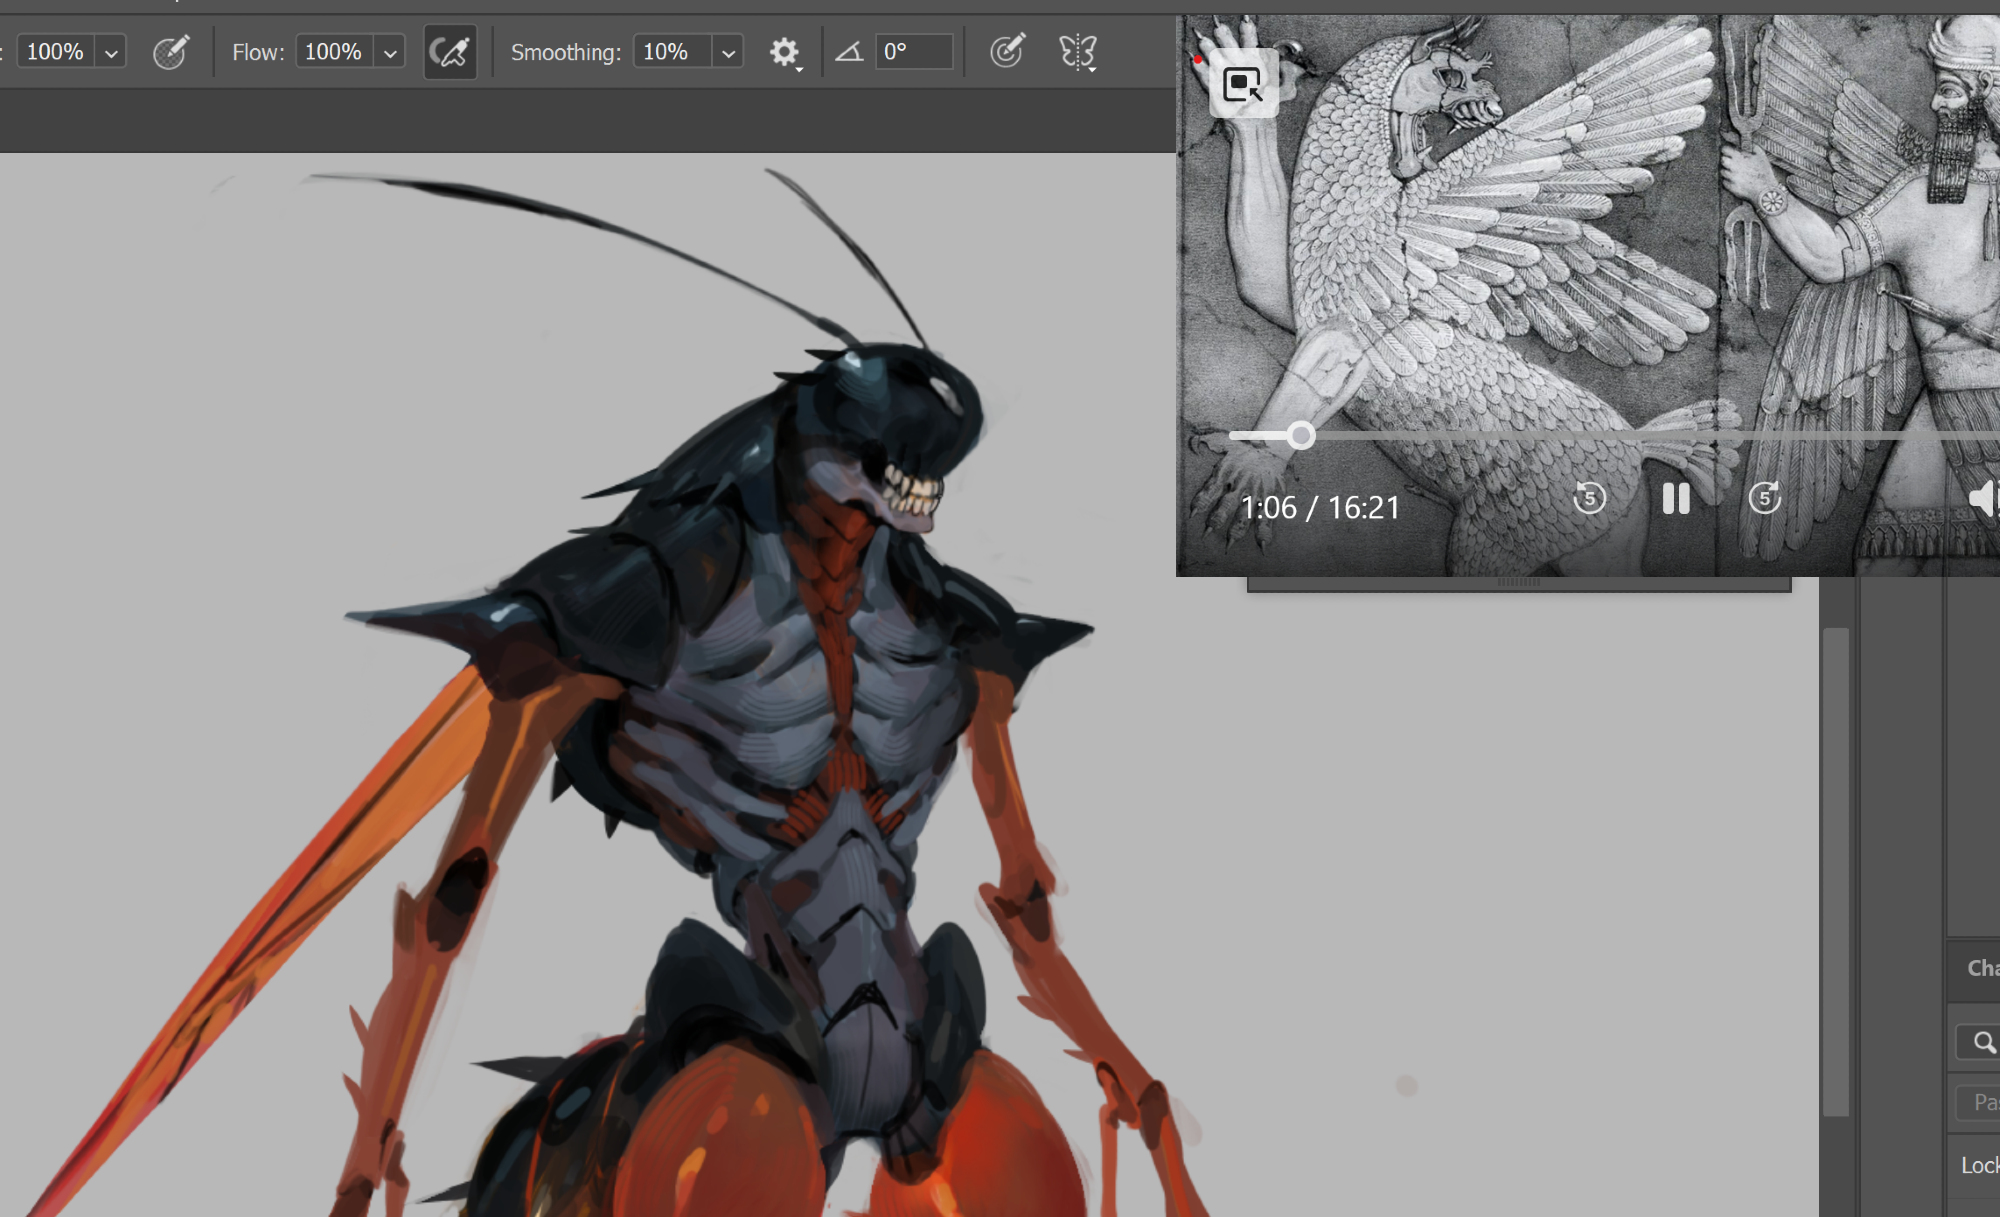Open smoothing options gear

pos(785,52)
